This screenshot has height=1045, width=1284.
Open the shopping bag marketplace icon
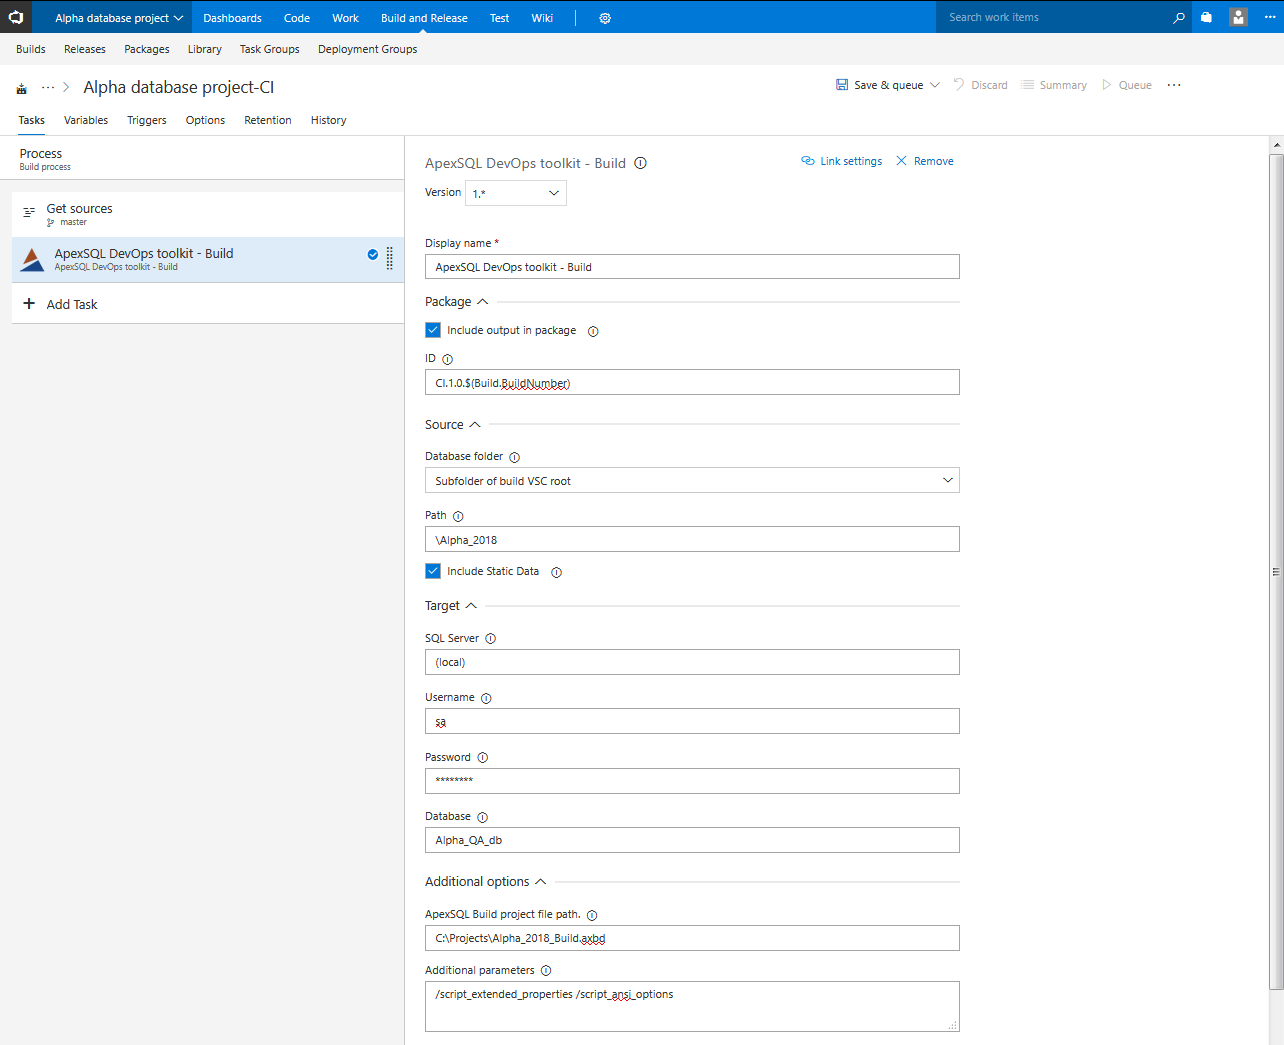pyautogui.click(x=1207, y=17)
